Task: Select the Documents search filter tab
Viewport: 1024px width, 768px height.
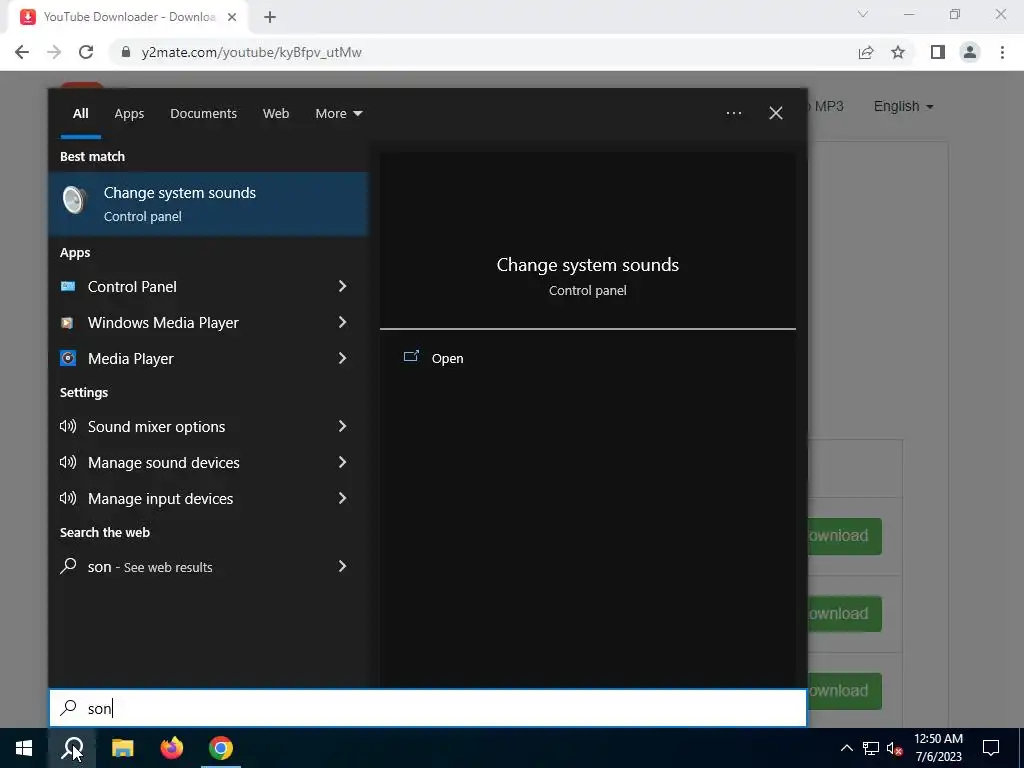Action: click(x=203, y=114)
